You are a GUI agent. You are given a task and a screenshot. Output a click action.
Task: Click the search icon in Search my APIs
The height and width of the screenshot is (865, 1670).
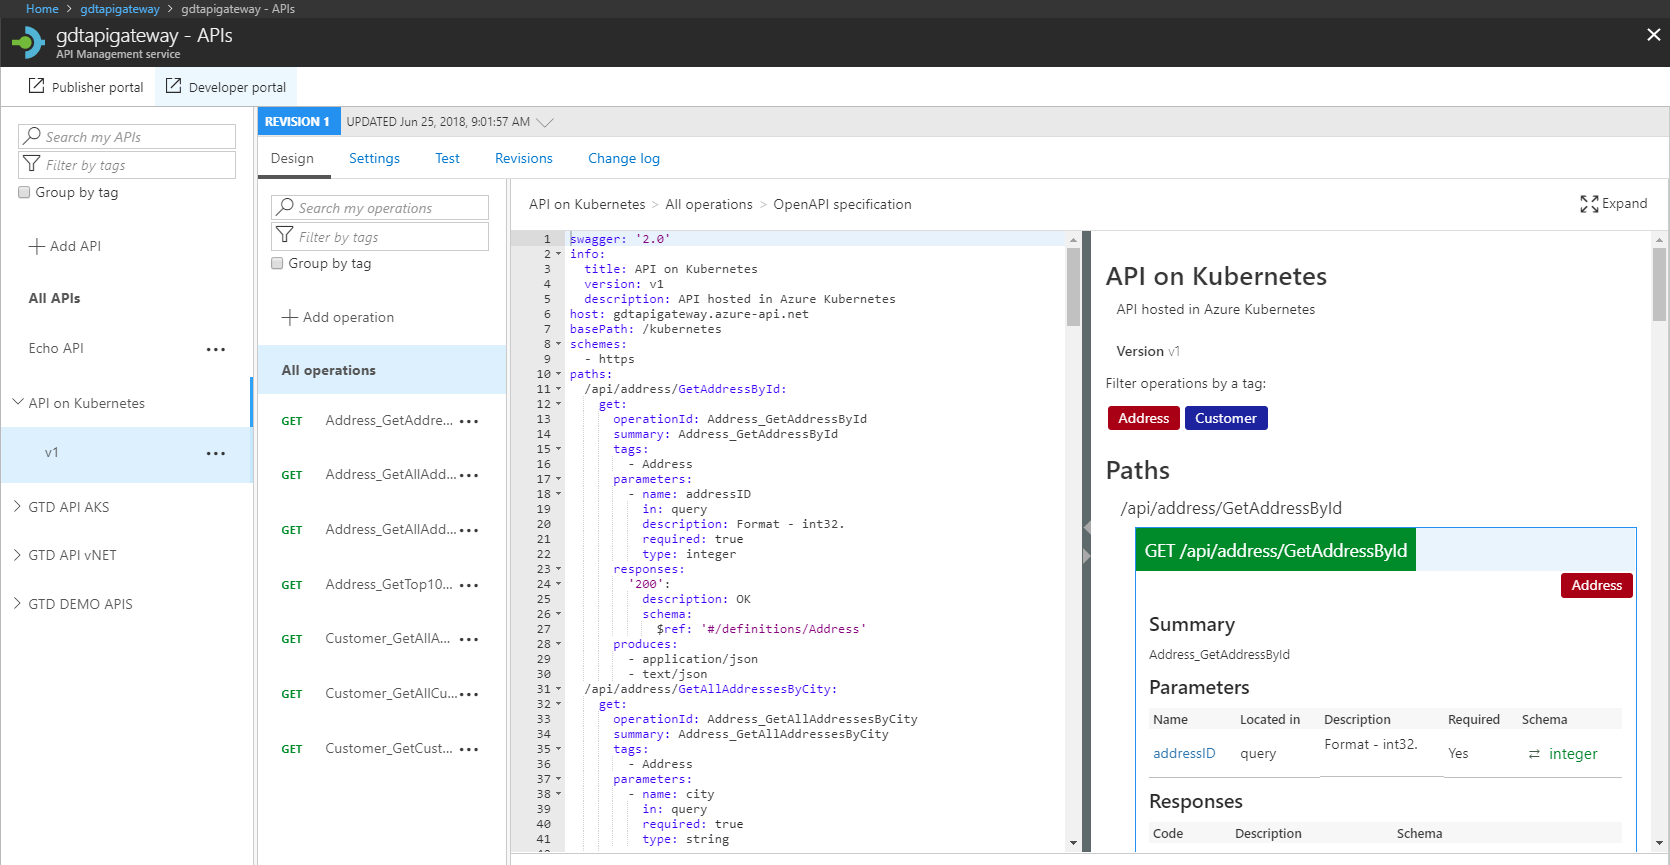33,136
